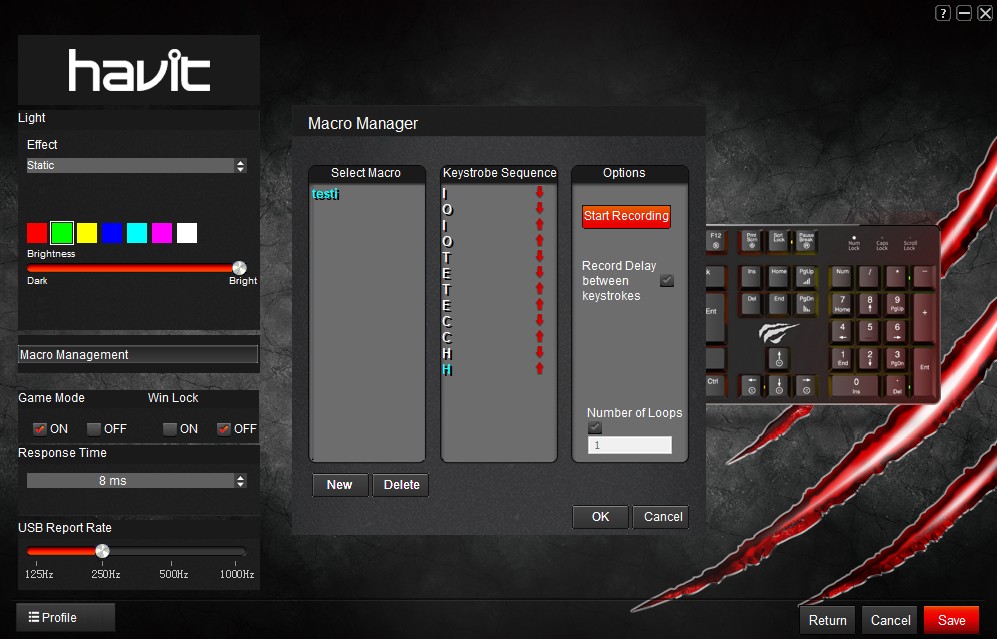The width and height of the screenshot is (997, 639).
Task: Select the testi macro in list
Action: [x=326, y=194]
